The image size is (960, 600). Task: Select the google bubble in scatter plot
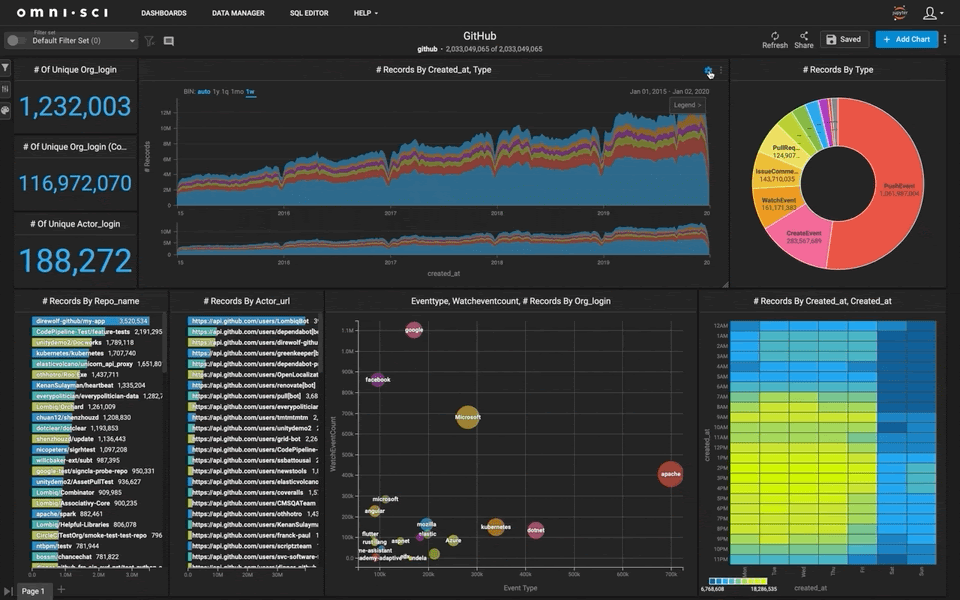click(x=414, y=330)
